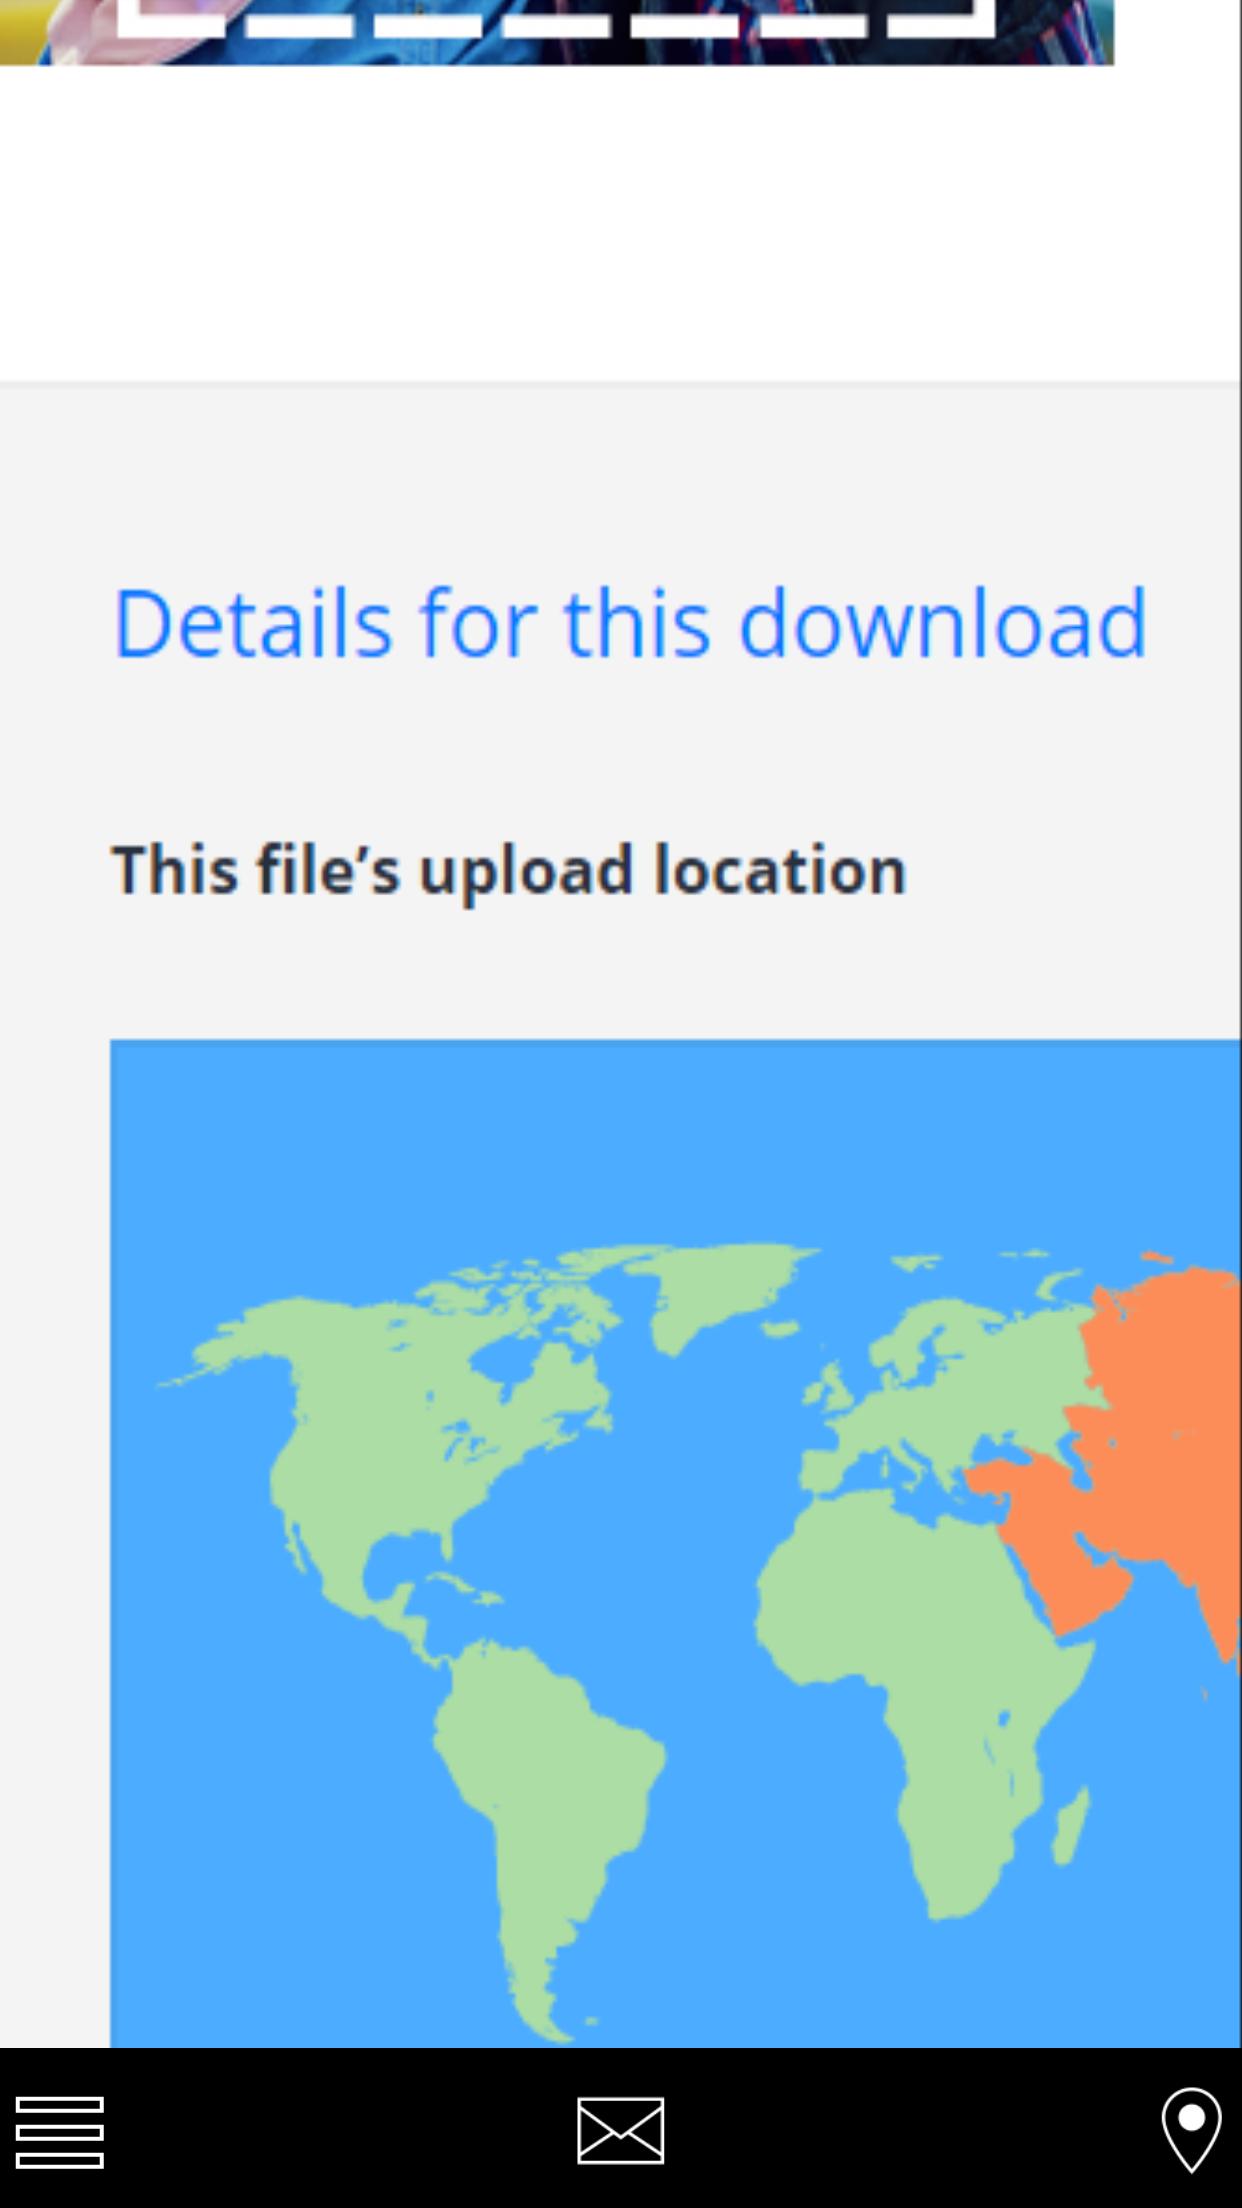Click the middle white dash in banner

click(x=557, y=26)
